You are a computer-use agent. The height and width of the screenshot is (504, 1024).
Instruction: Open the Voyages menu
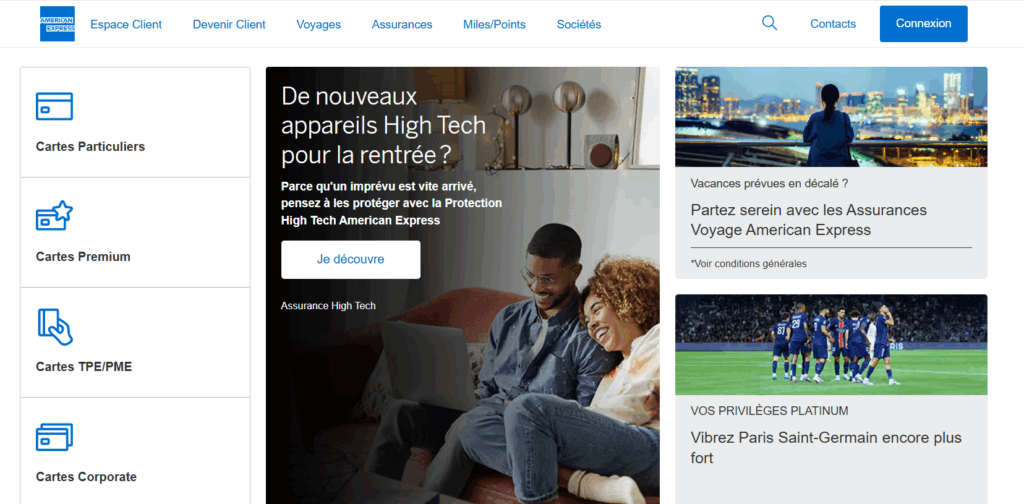319,24
